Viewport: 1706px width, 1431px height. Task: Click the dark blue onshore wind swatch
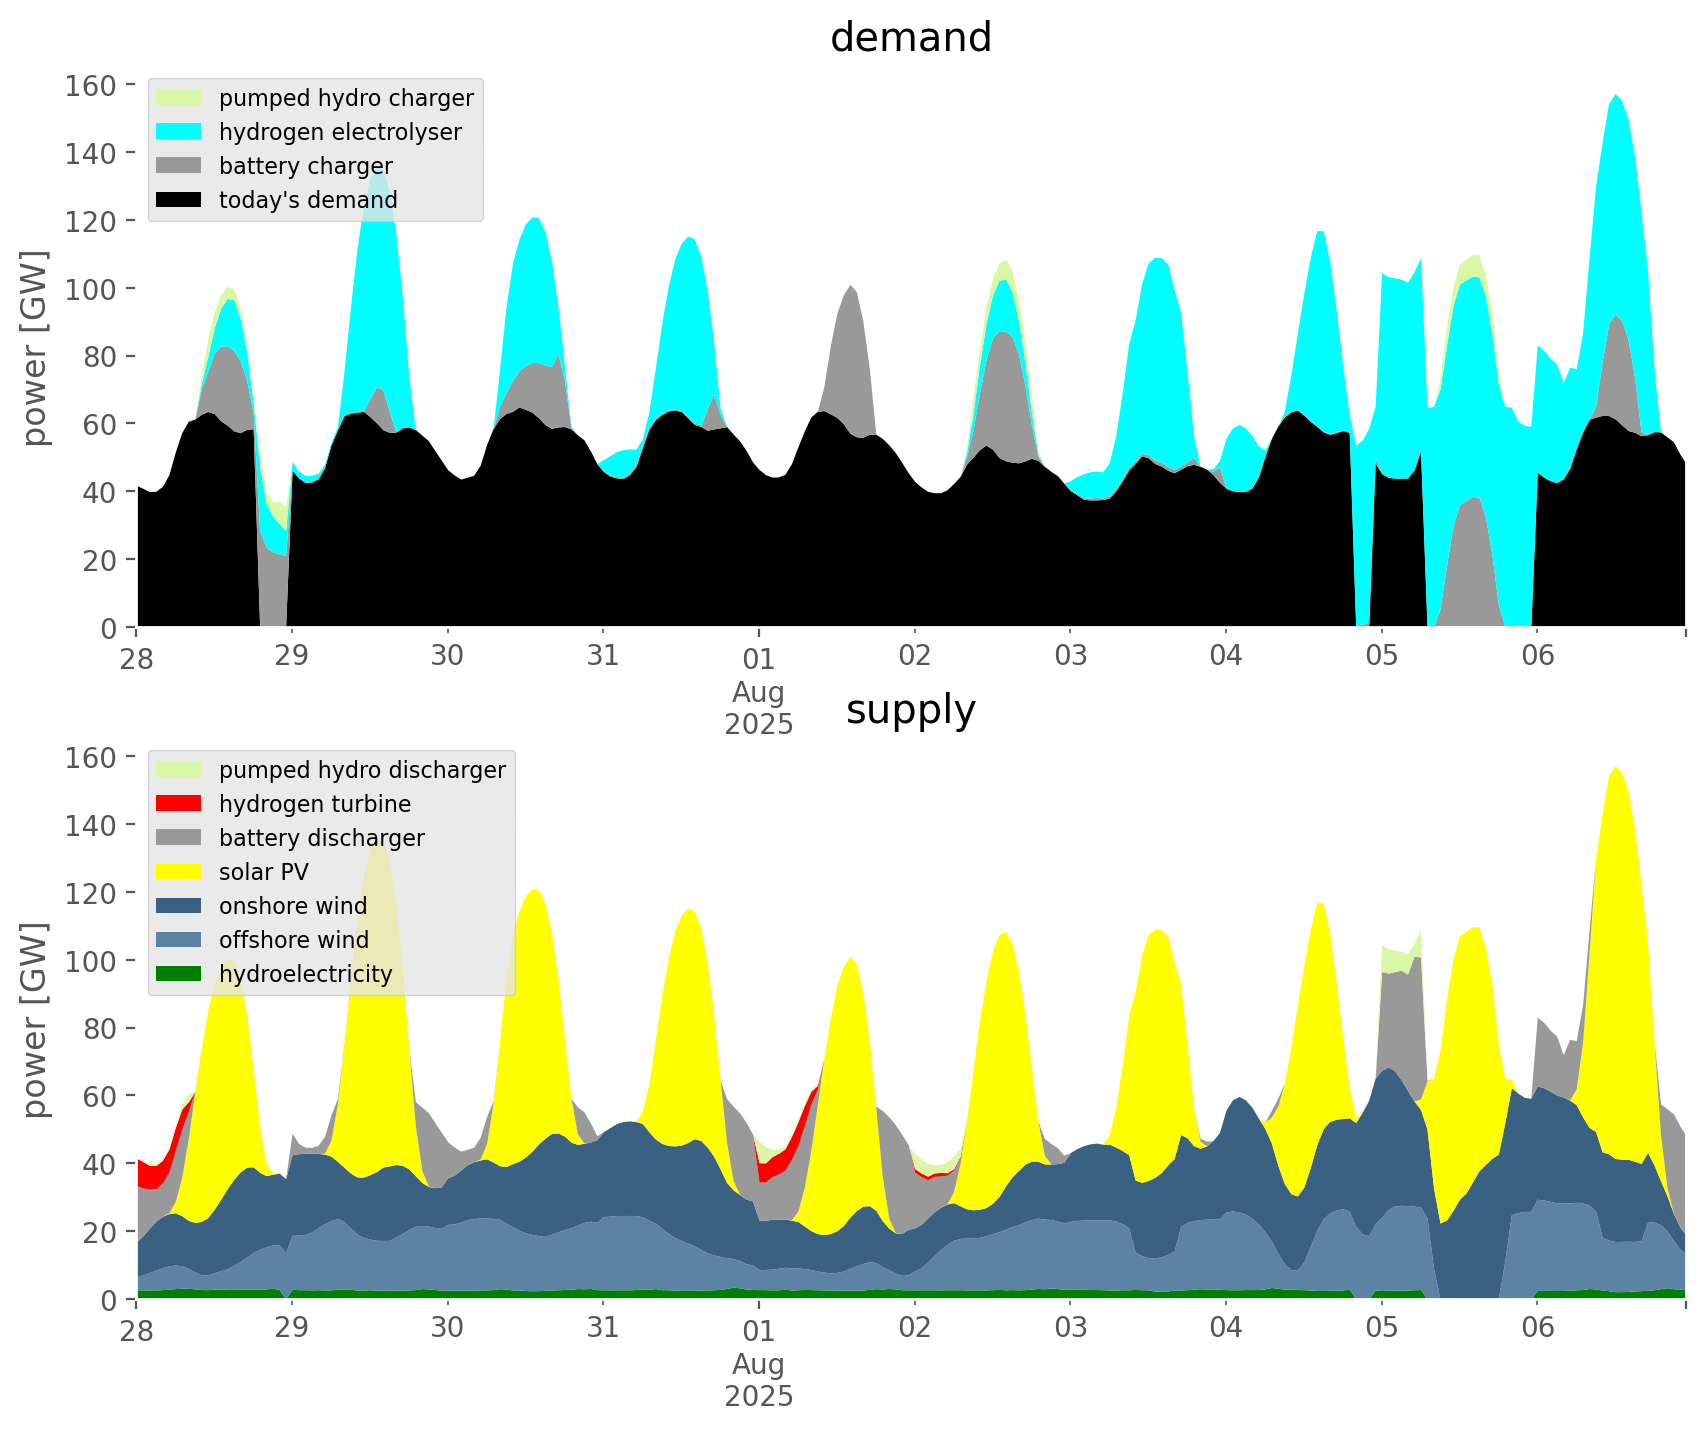(x=179, y=906)
